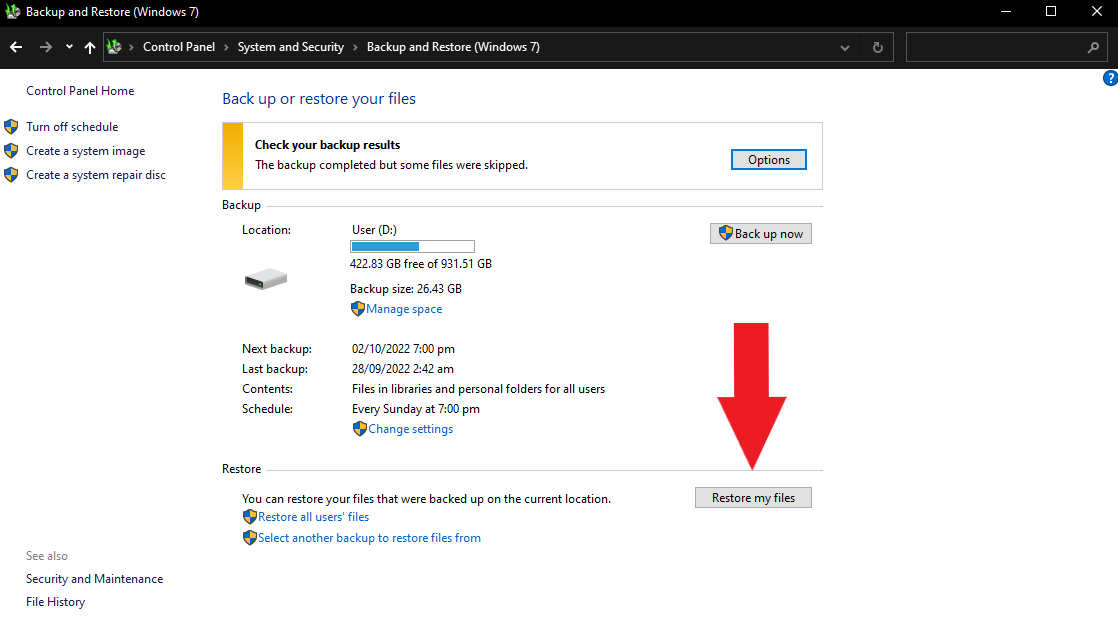
Task: Open System and Security breadcrumb
Action: (290, 47)
